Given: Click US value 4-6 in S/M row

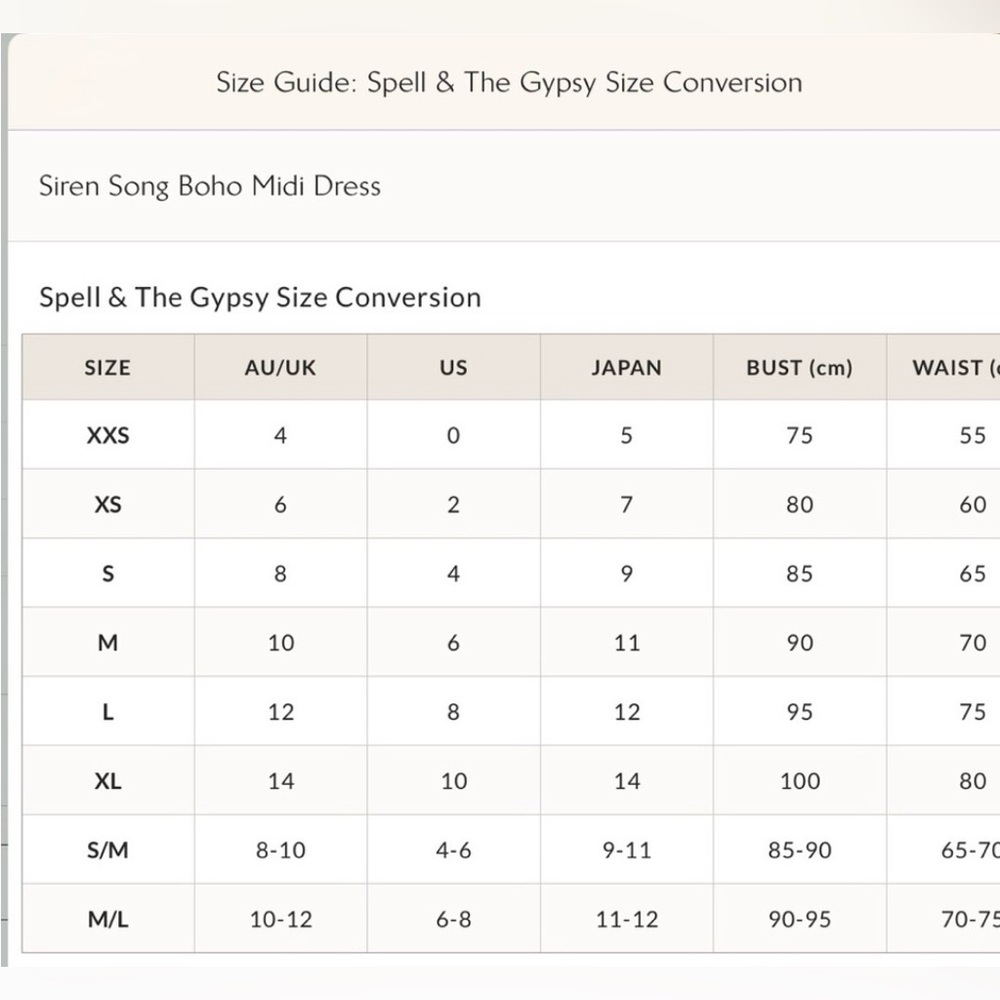Looking at the screenshot, I should coord(453,850).
